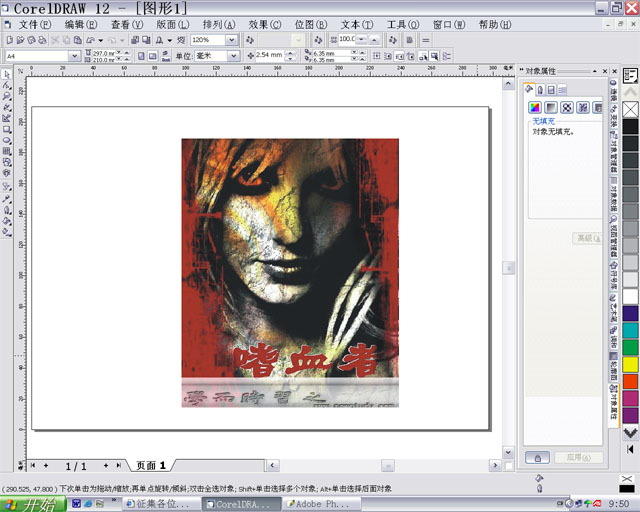Open the 工具(O) menu
Viewport: 640px width, 512px height.
[x=402, y=24]
